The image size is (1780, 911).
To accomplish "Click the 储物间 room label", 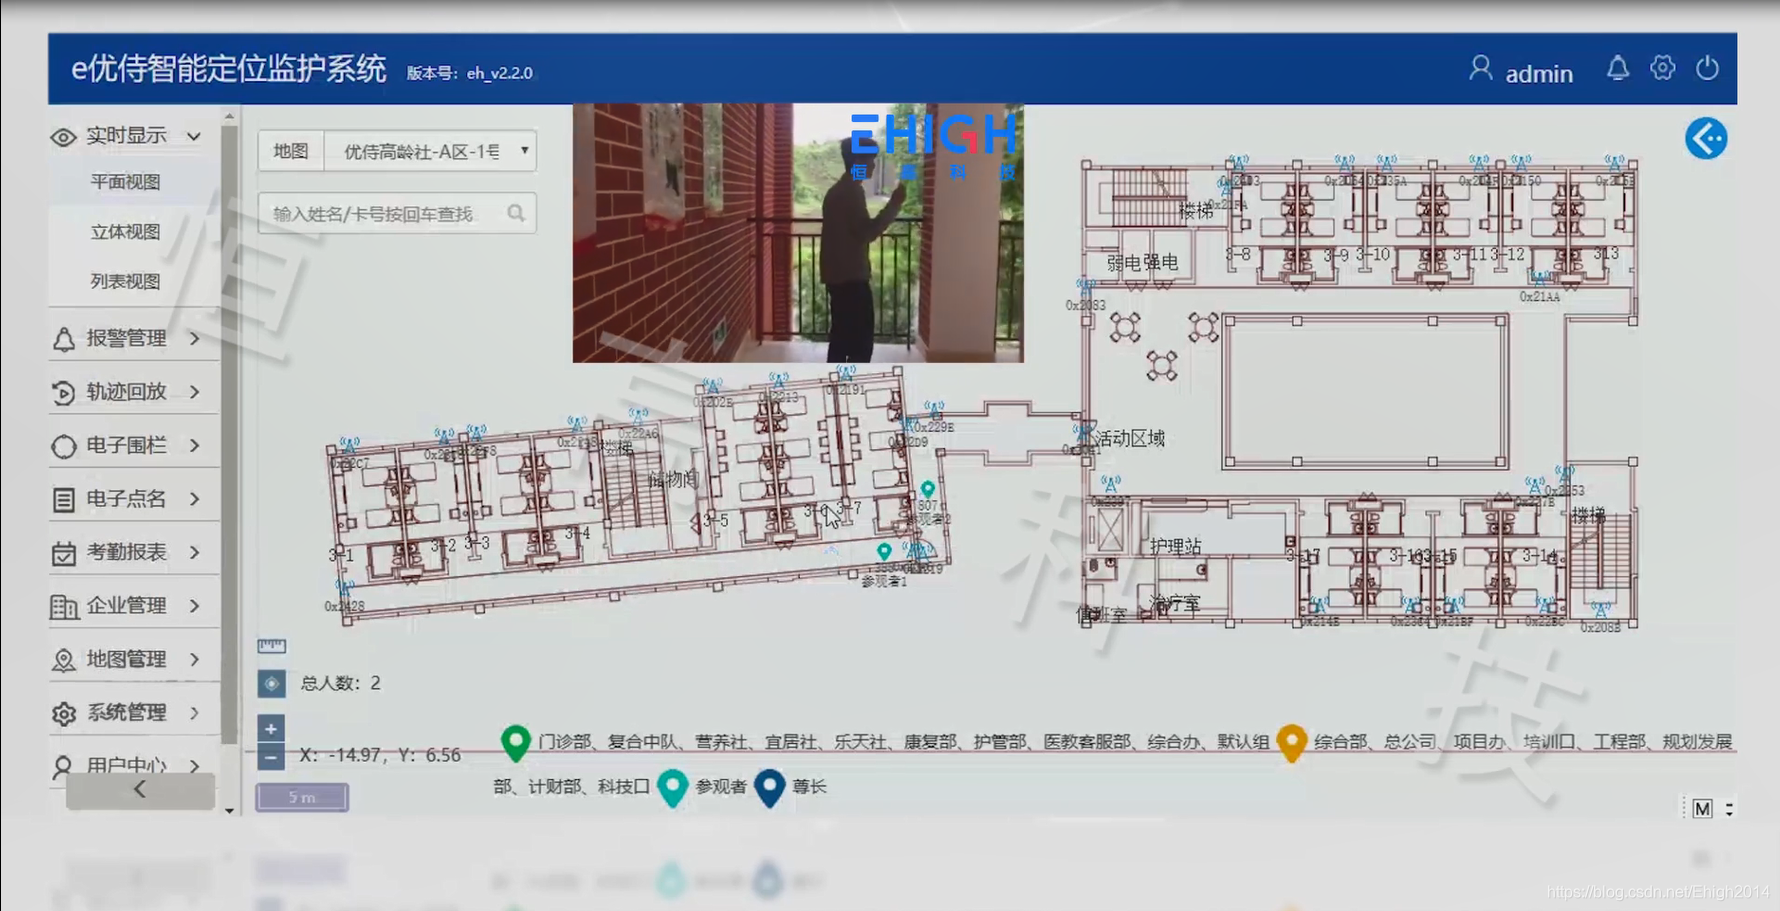I will coord(673,479).
